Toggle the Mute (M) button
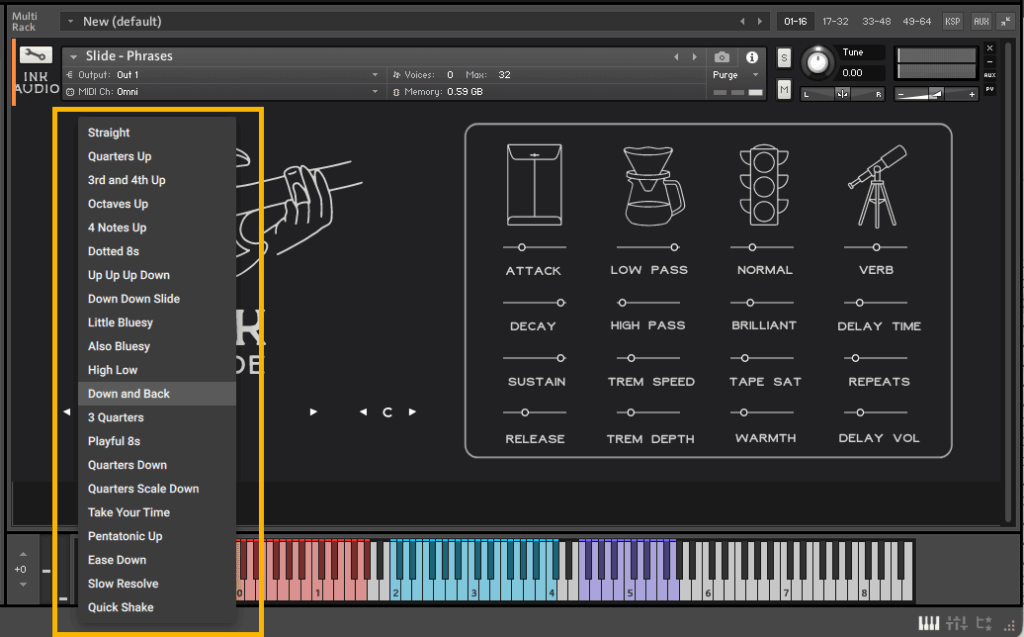 [x=784, y=90]
